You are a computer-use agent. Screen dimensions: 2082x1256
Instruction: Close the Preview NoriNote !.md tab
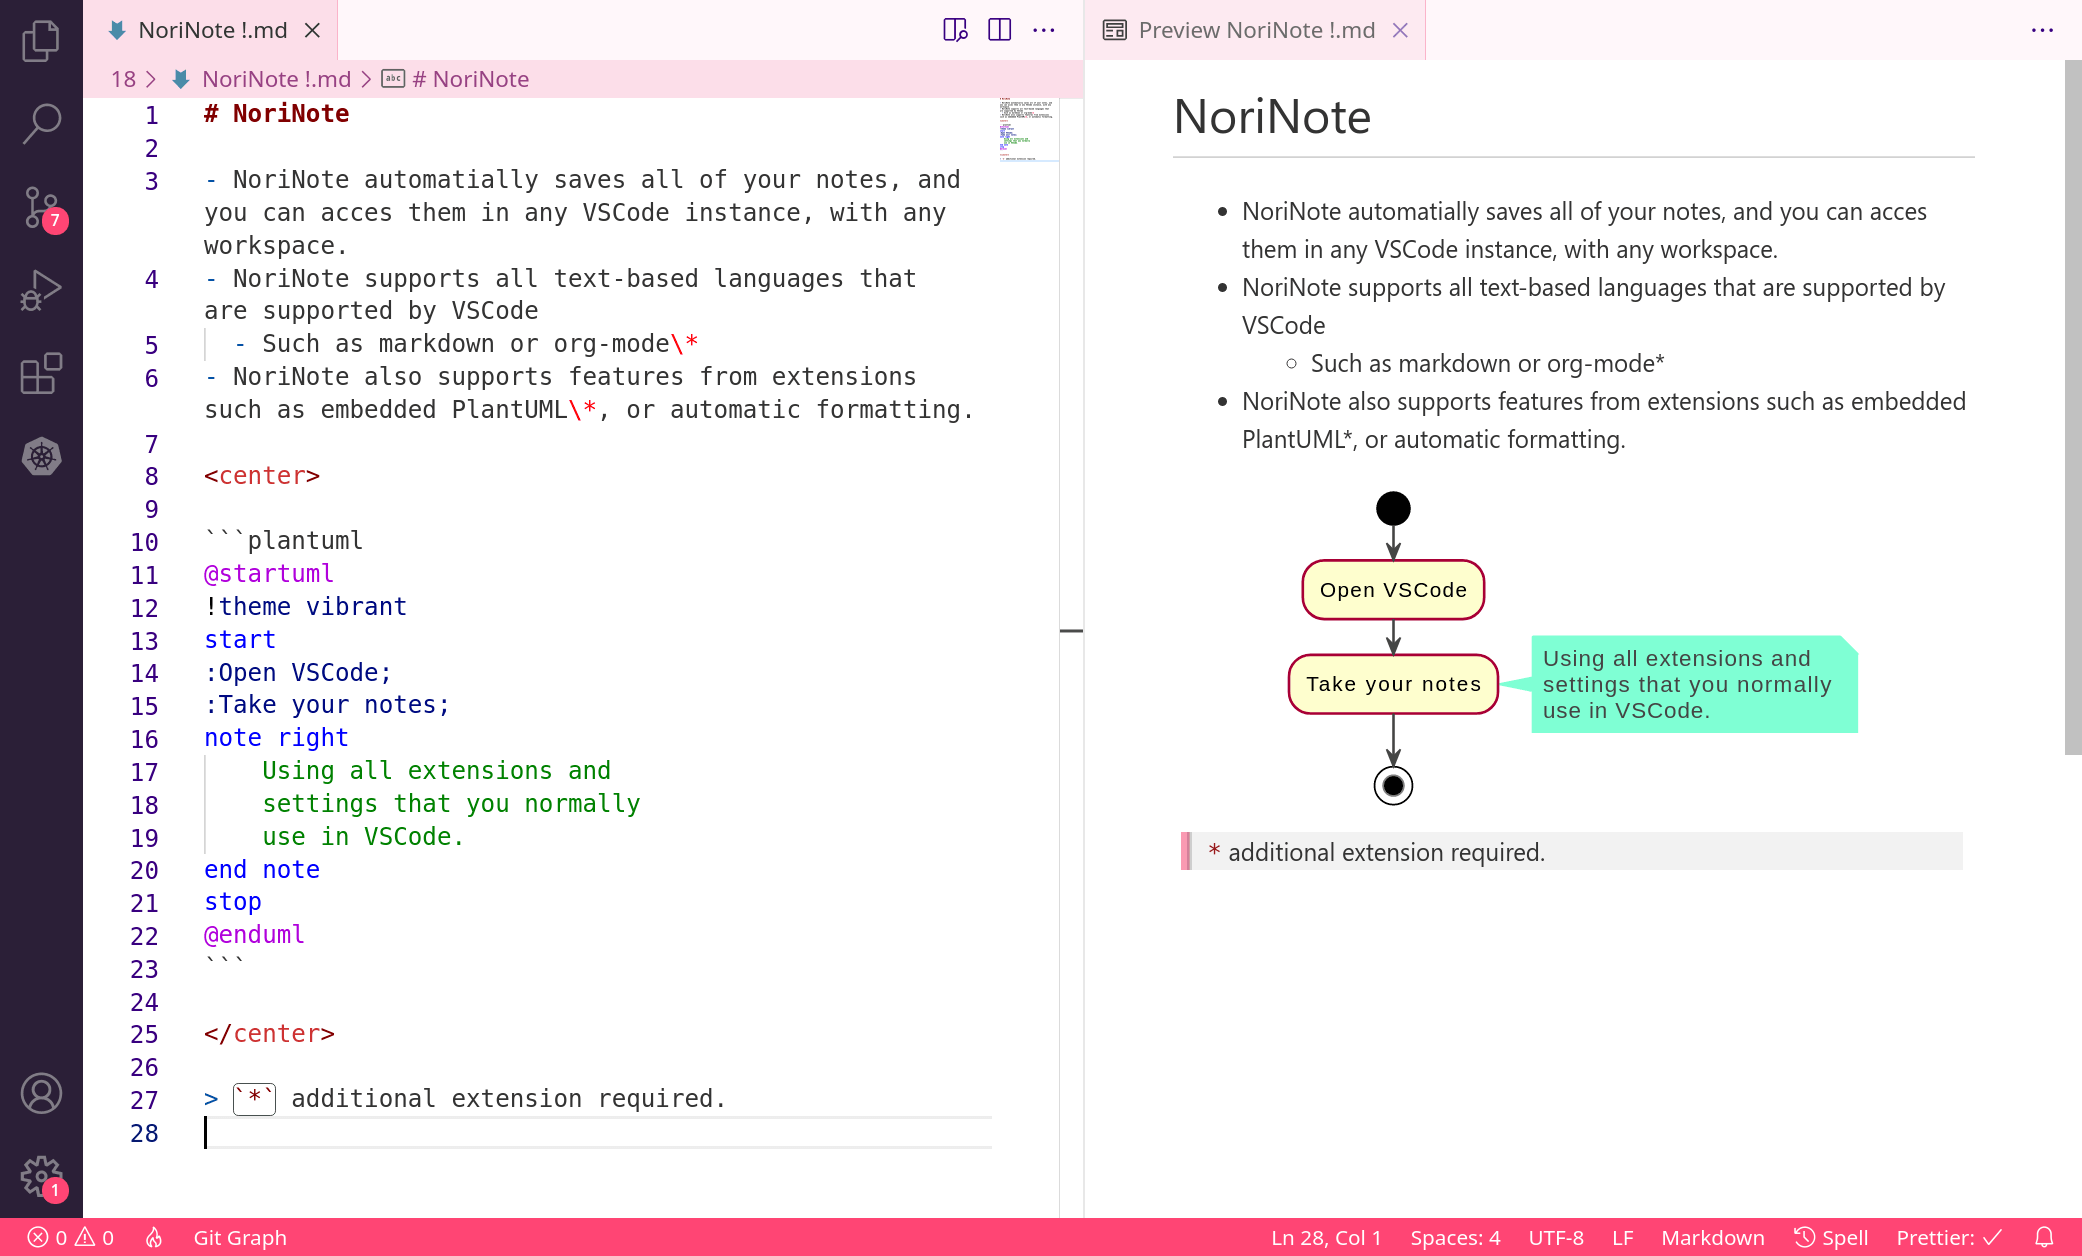(x=1400, y=30)
